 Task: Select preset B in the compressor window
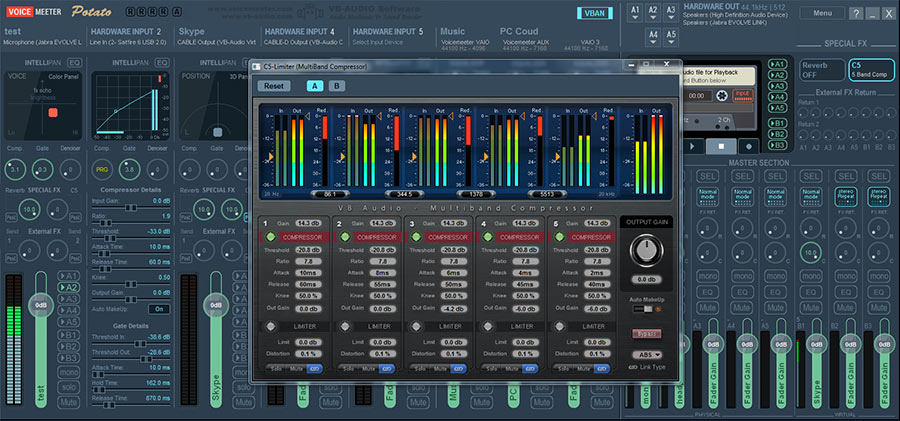tap(337, 86)
